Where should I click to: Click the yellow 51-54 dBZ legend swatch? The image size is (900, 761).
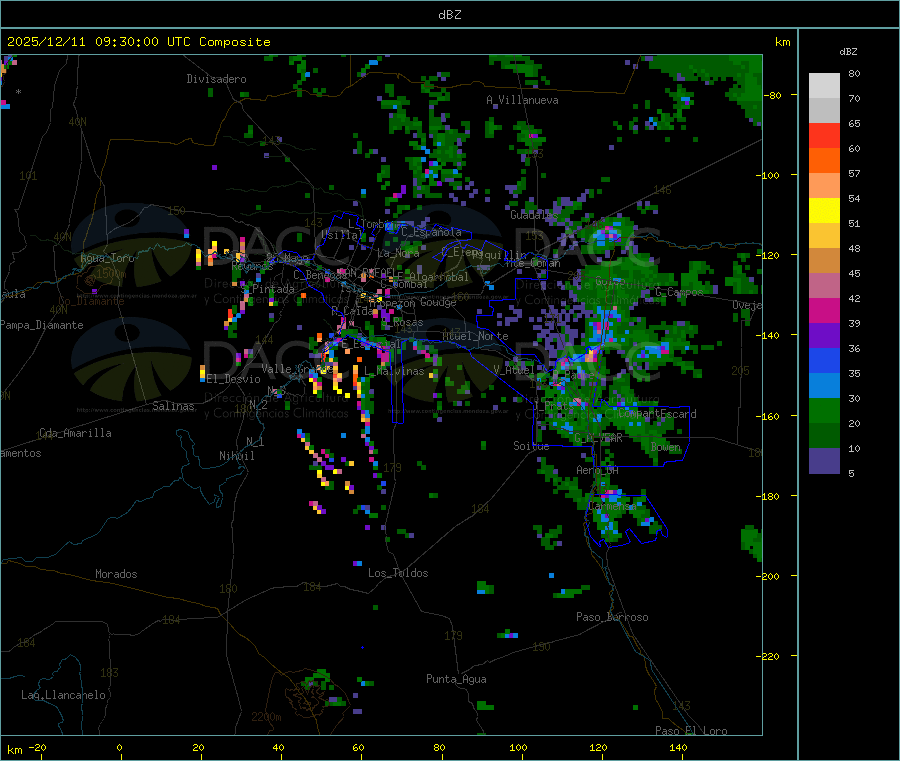coord(824,211)
